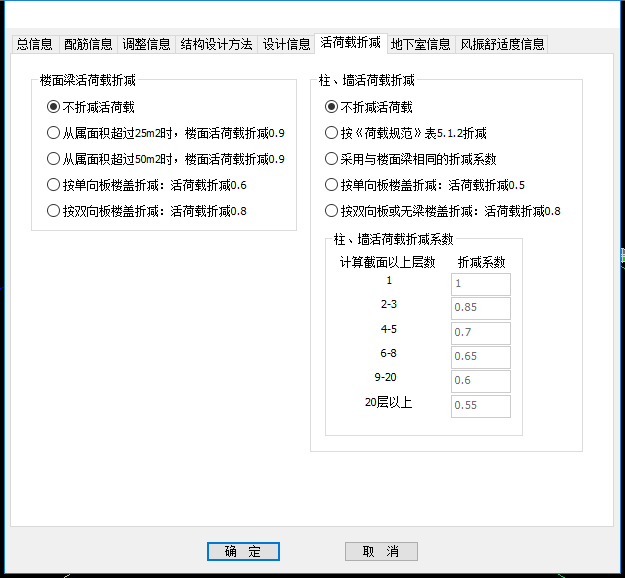625x578 pixels.
Task: Switch to the 总信息 tab
Action: click(35, 44)
